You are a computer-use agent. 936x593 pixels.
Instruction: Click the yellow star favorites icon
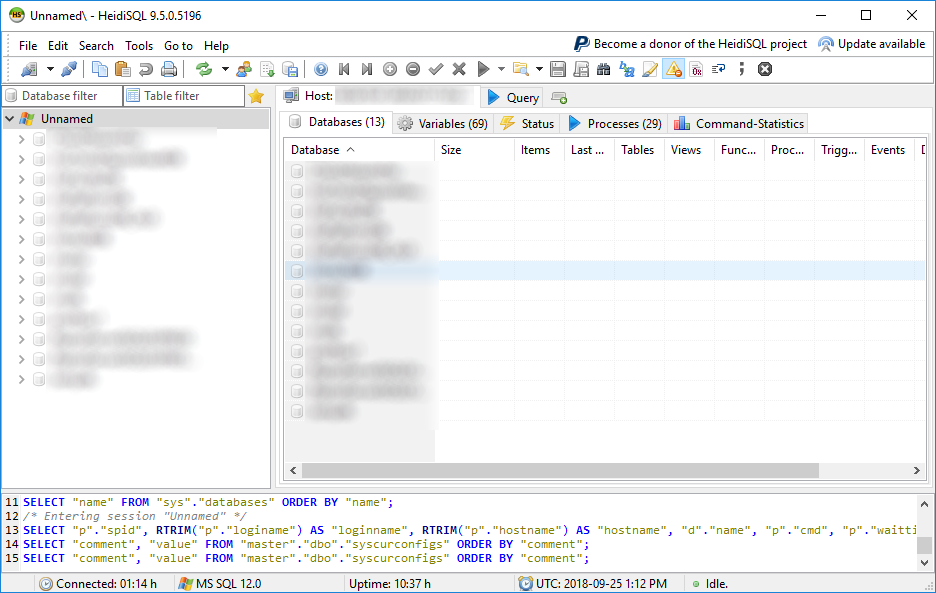point(256,96)
